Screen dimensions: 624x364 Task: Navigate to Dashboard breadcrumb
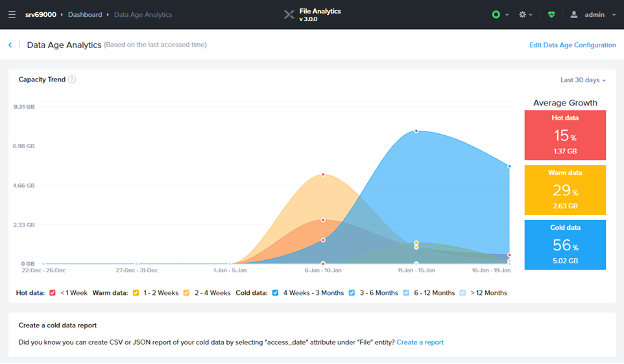point(85,15)
